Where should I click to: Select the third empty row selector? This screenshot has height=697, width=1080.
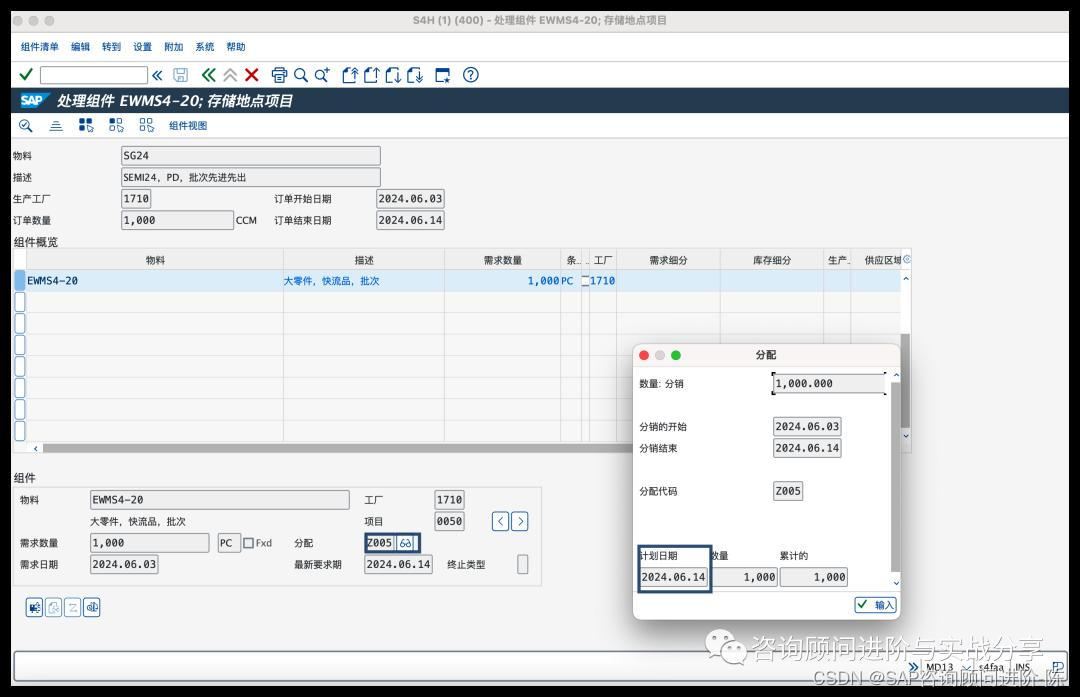click(20, 345)
